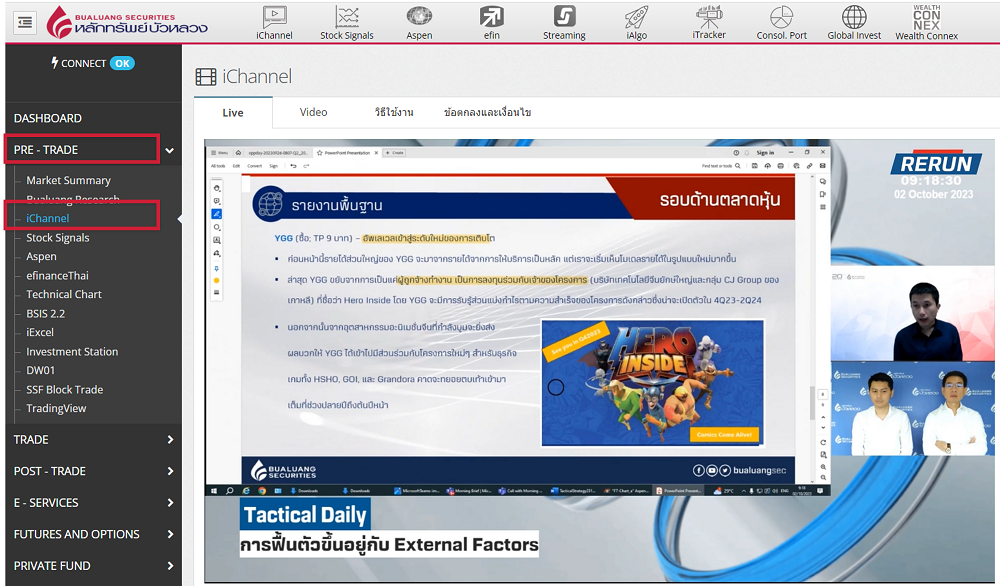Launch efin from the top toolbar
Viewport: 1000px width, 586px height.
click(x=492, y=23)
